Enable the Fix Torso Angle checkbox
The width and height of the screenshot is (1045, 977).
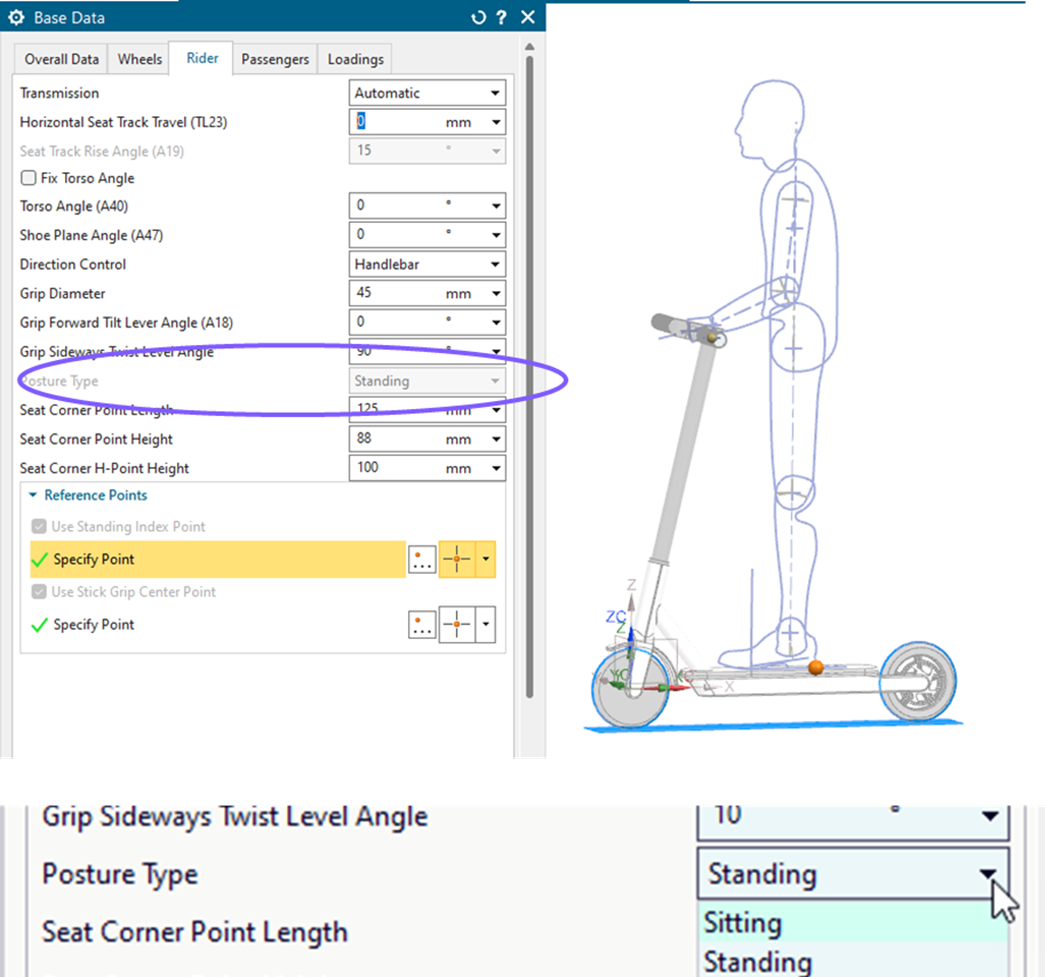(x=29, y=178)
